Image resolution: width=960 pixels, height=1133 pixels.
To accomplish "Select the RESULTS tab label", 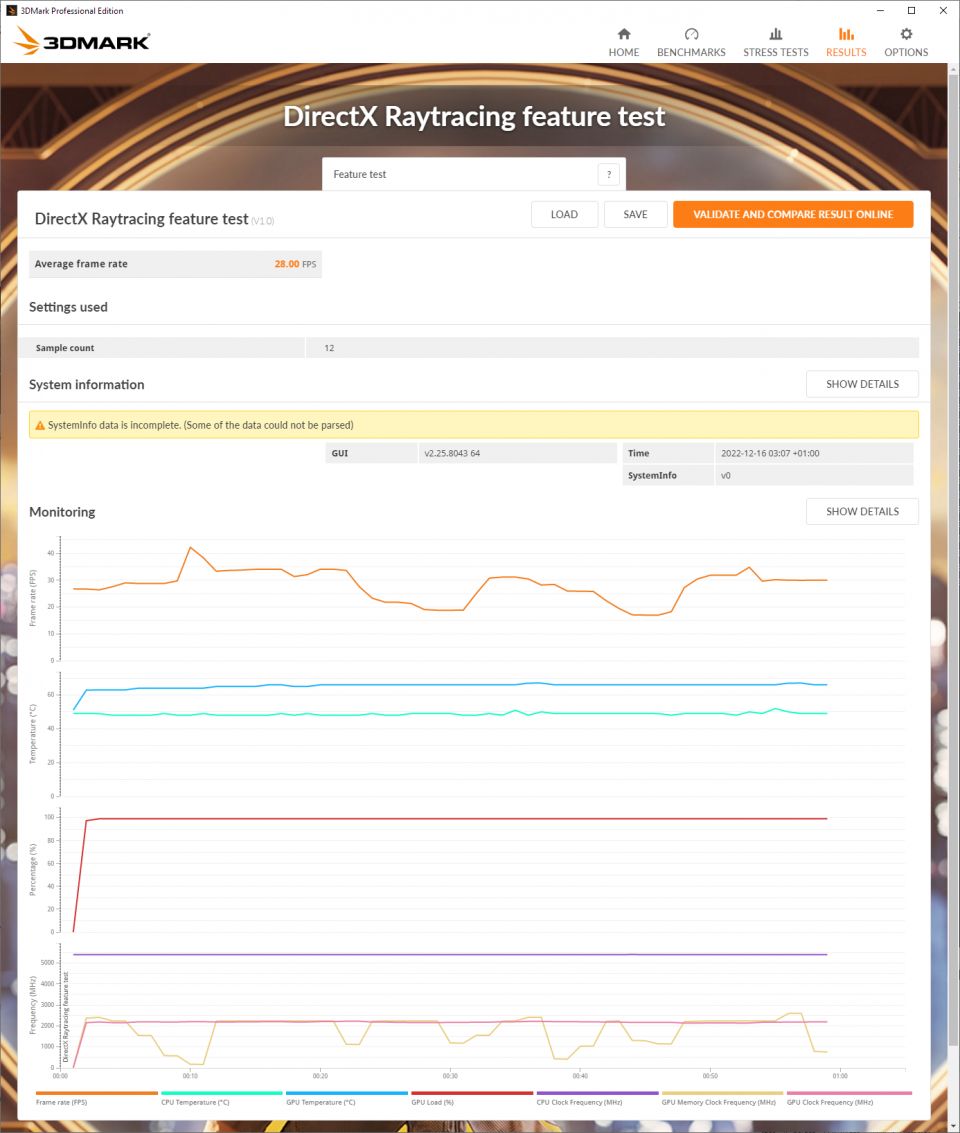I will pos(846,52).
